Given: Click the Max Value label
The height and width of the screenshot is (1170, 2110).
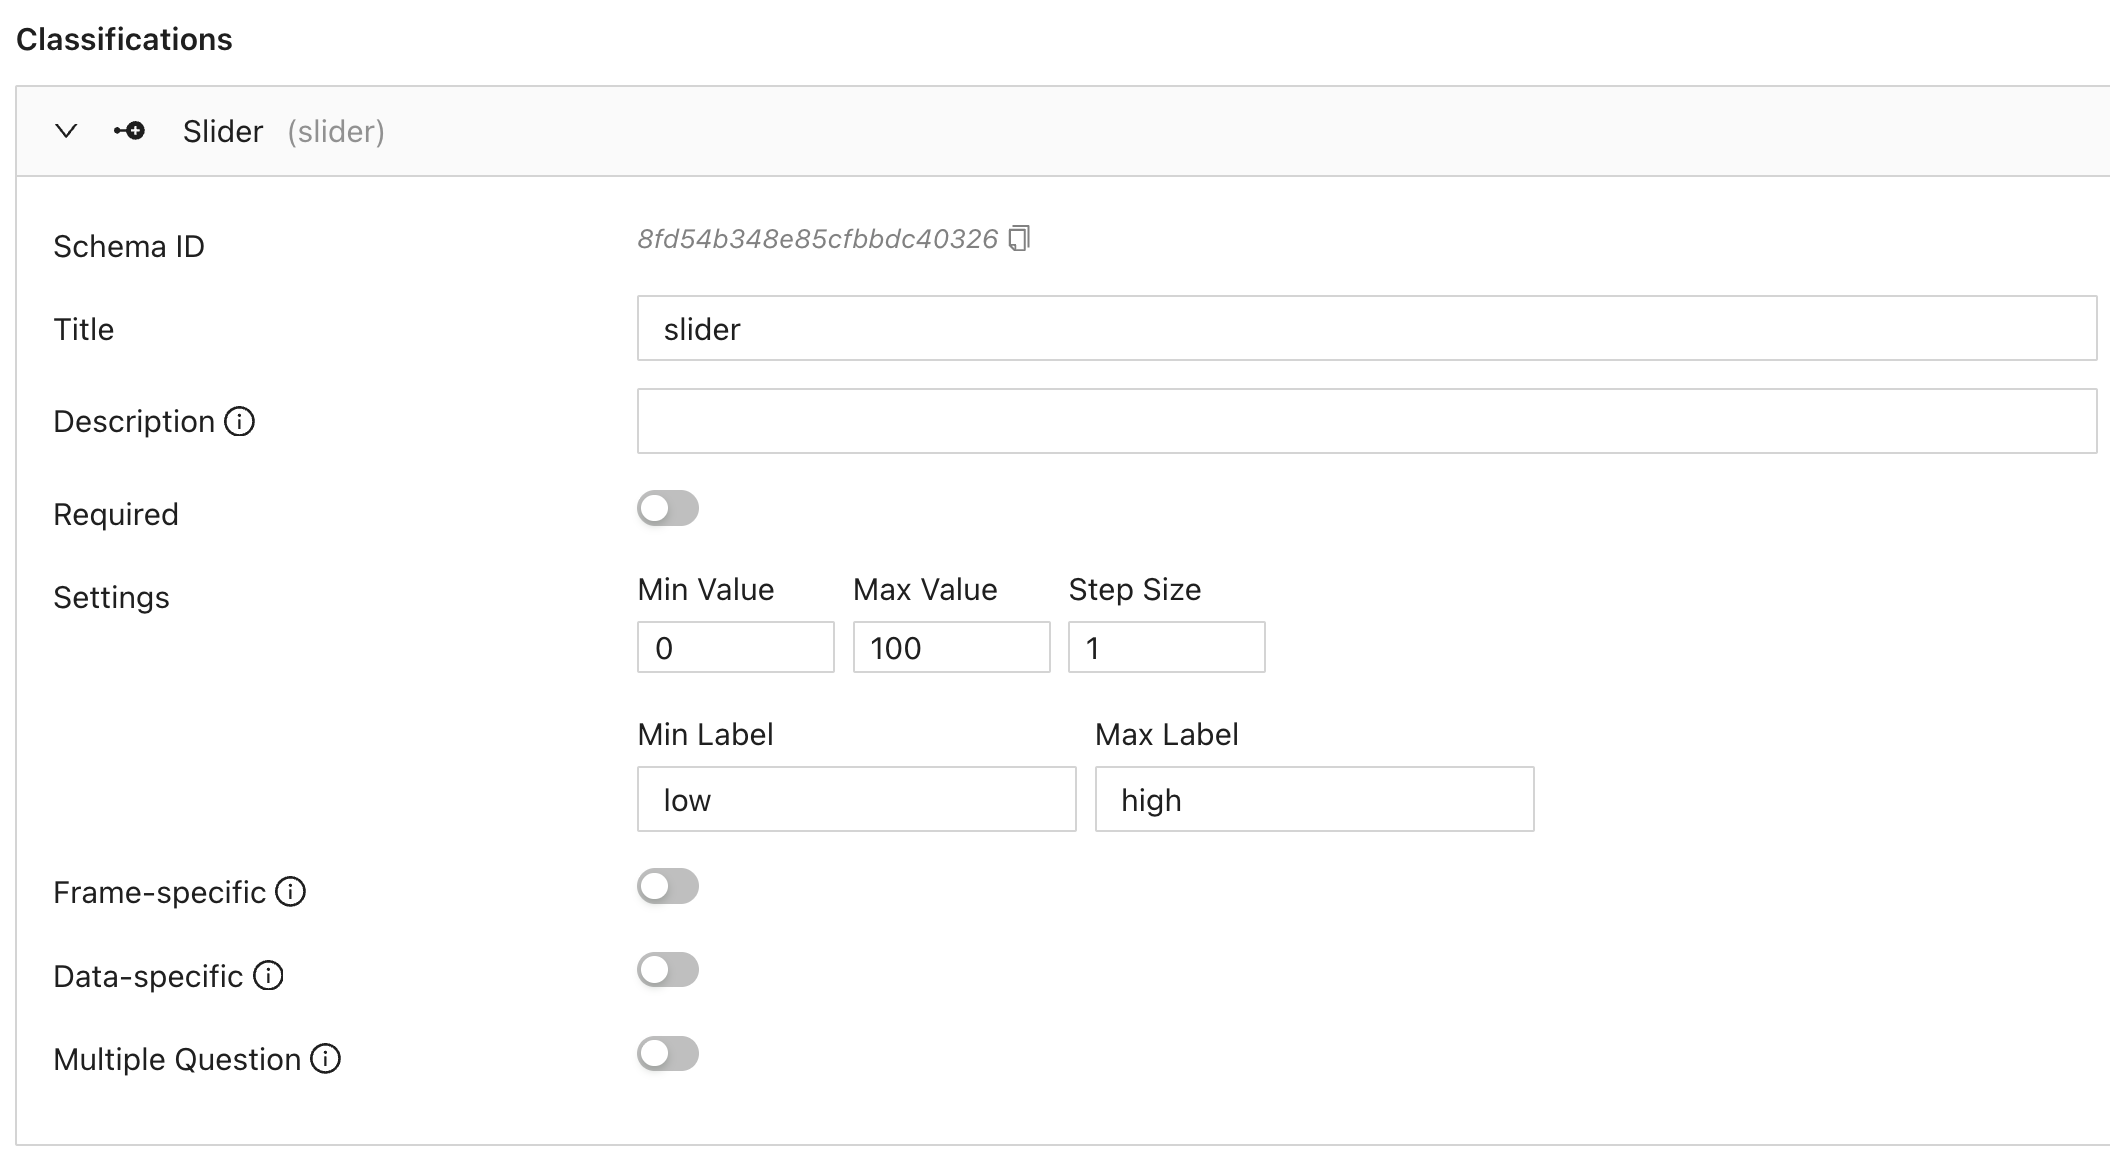Looking at the screenshot, I should click(x=925, y=589).
